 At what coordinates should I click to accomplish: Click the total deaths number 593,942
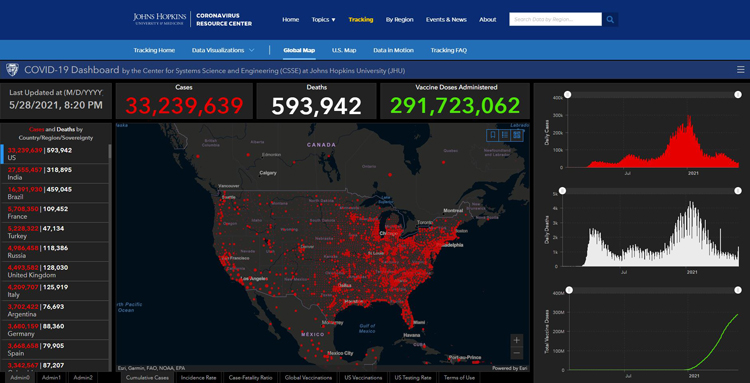(x=316, y=106)
